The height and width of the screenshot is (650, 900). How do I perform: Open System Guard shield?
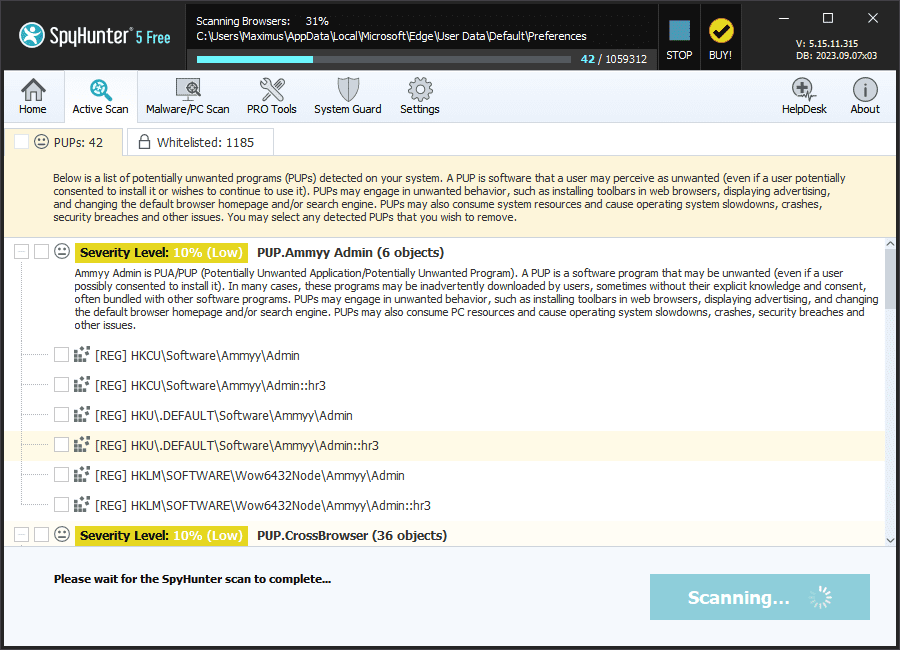pos(348,96)
